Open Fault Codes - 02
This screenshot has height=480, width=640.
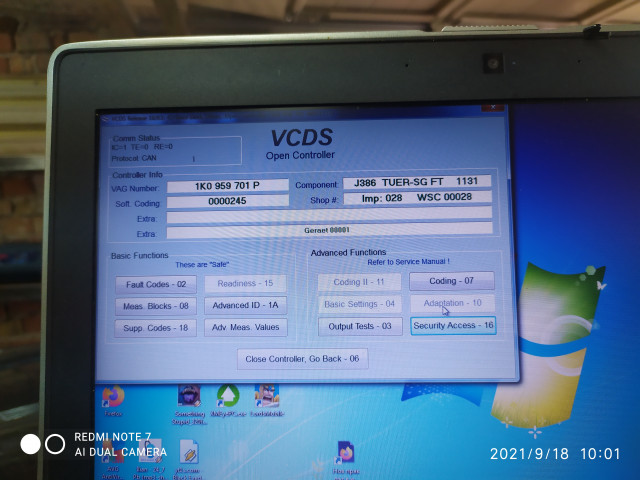pos(156,284)
